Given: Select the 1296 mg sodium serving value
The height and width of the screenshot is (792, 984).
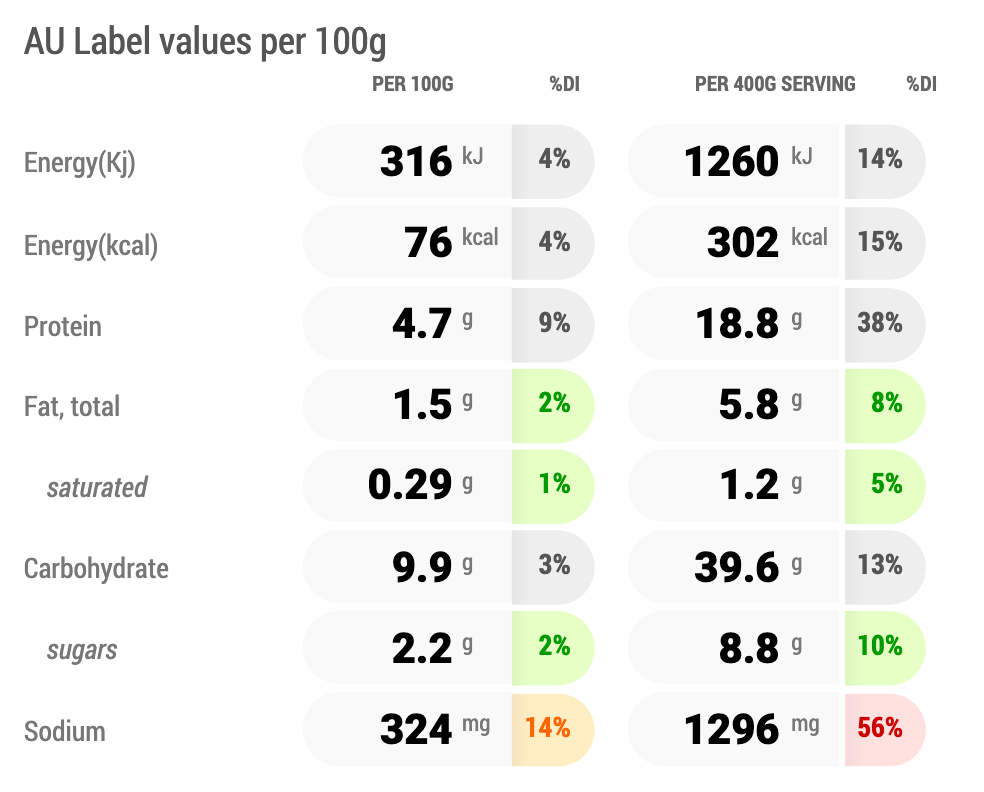Looking at the screenshot, I should click(x=731, y=729).
